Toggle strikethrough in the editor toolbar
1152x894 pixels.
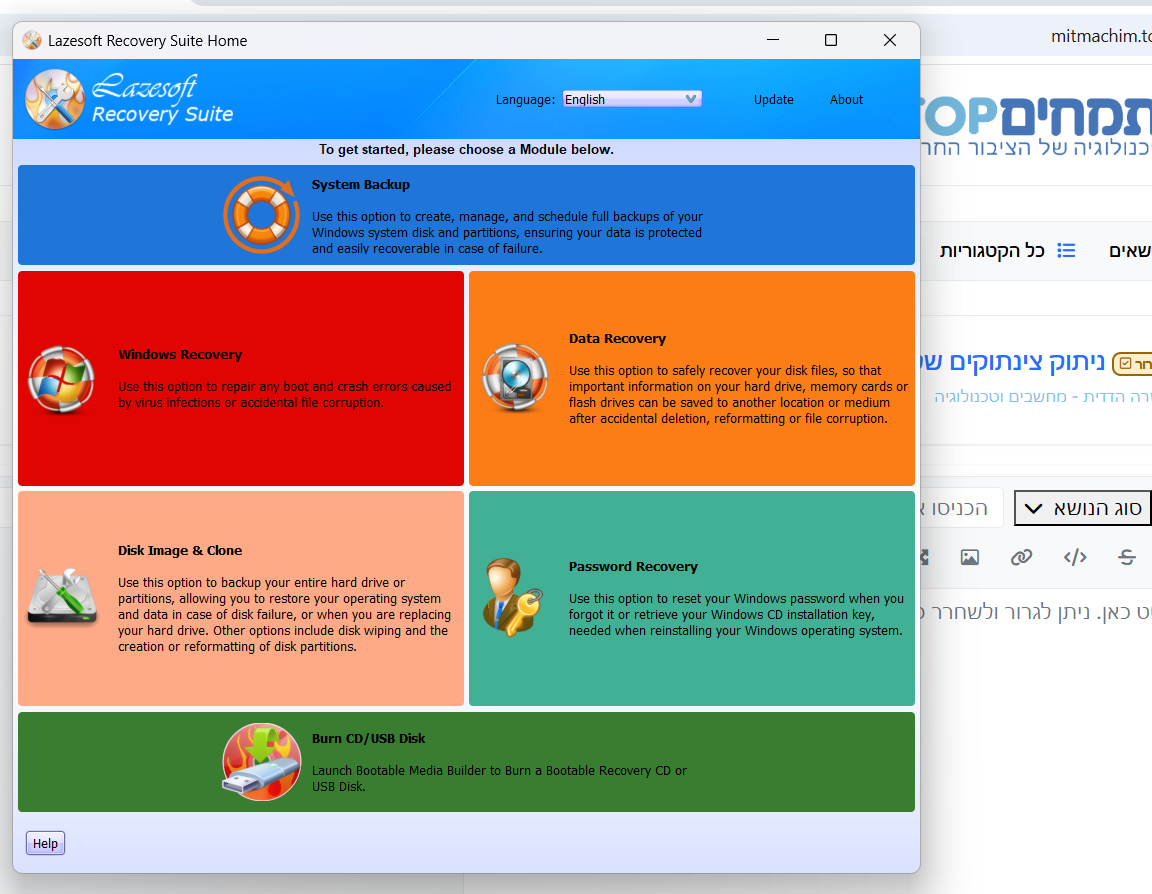tap(1127, 558)
